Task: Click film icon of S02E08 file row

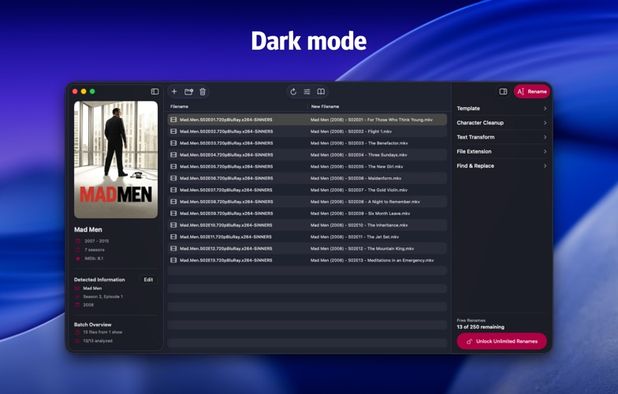Action: (173, 201)
